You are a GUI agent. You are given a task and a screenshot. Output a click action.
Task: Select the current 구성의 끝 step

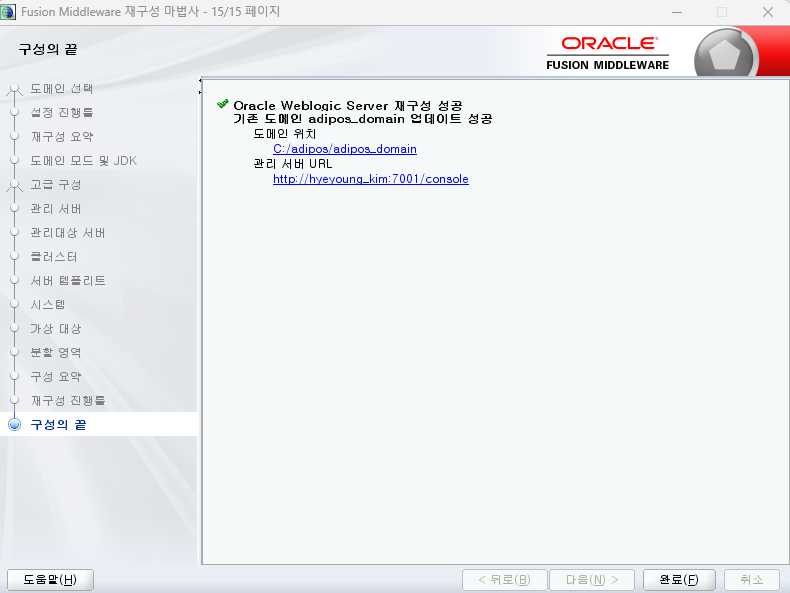click(x=58, y=425)
